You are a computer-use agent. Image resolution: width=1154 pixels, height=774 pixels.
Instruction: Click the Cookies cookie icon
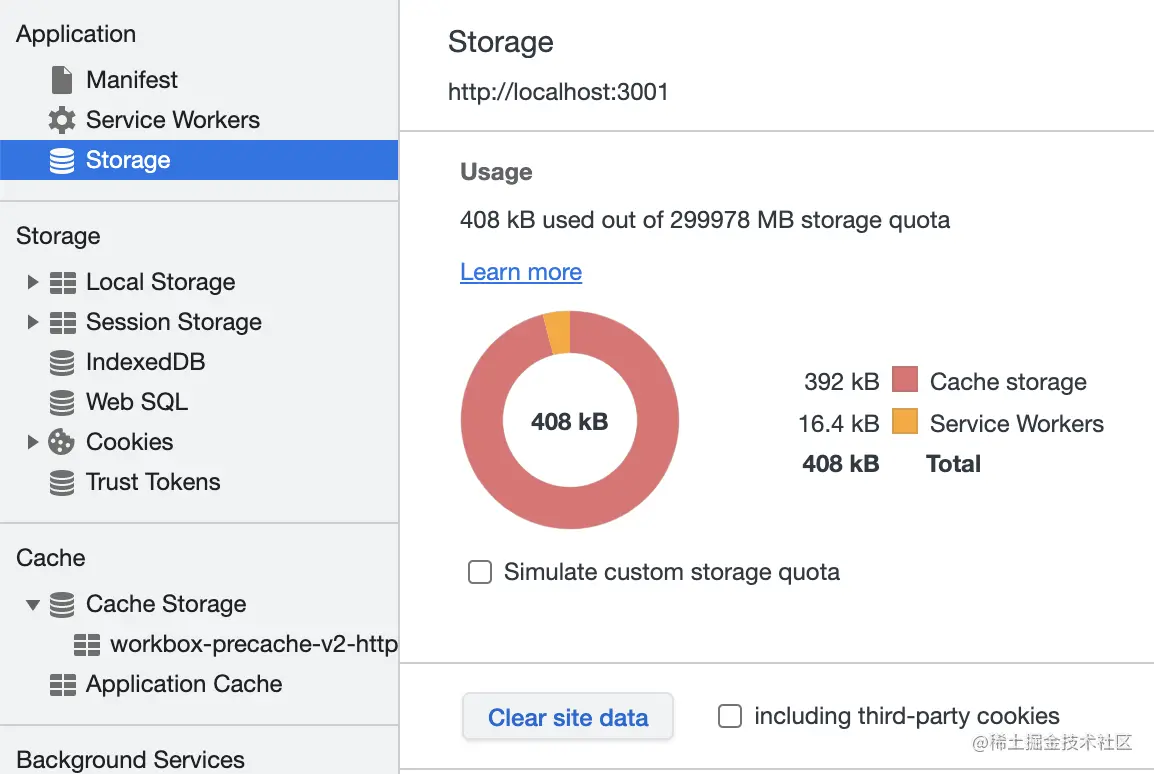[62, 442]
